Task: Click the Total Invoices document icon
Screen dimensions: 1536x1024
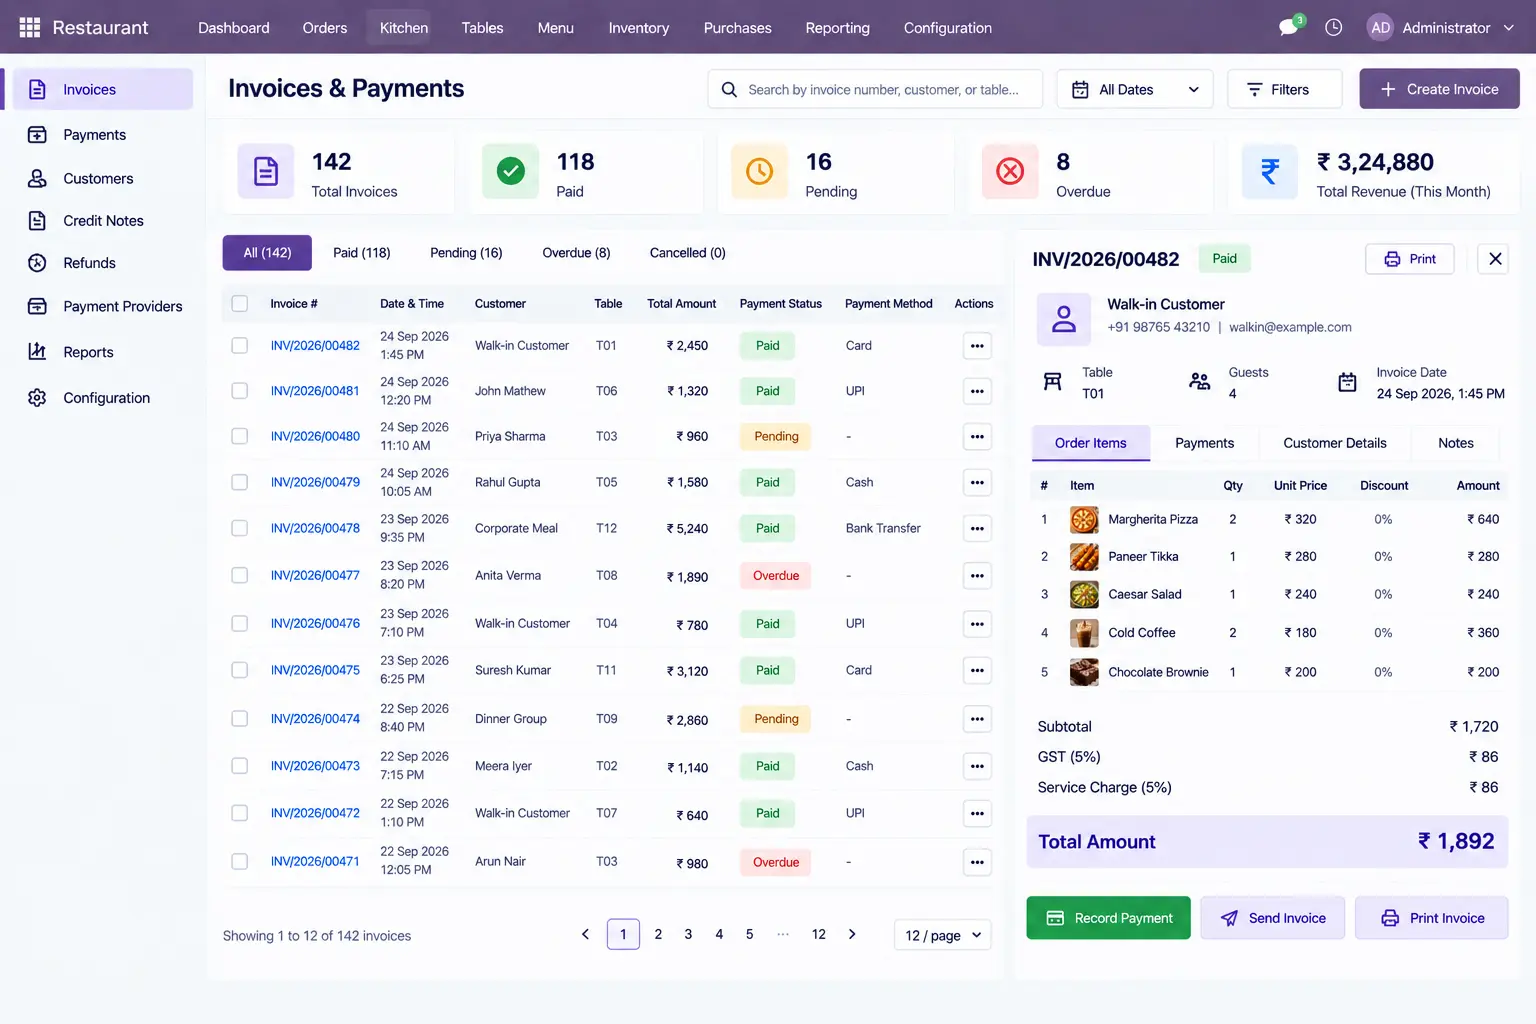Action: 265,171
